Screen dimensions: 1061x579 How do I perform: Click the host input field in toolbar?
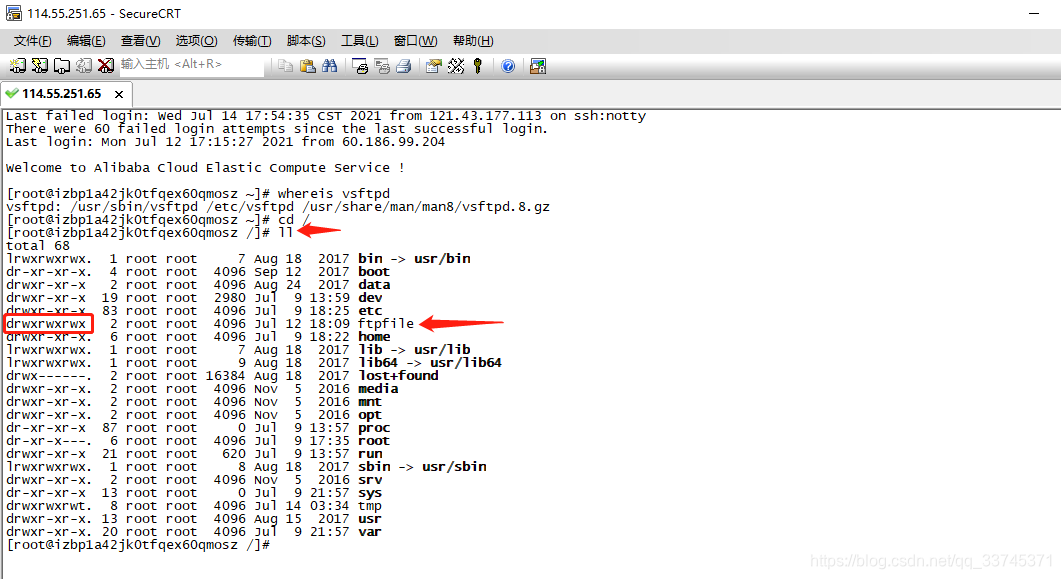pyautogui.click(x=191, y=65)
